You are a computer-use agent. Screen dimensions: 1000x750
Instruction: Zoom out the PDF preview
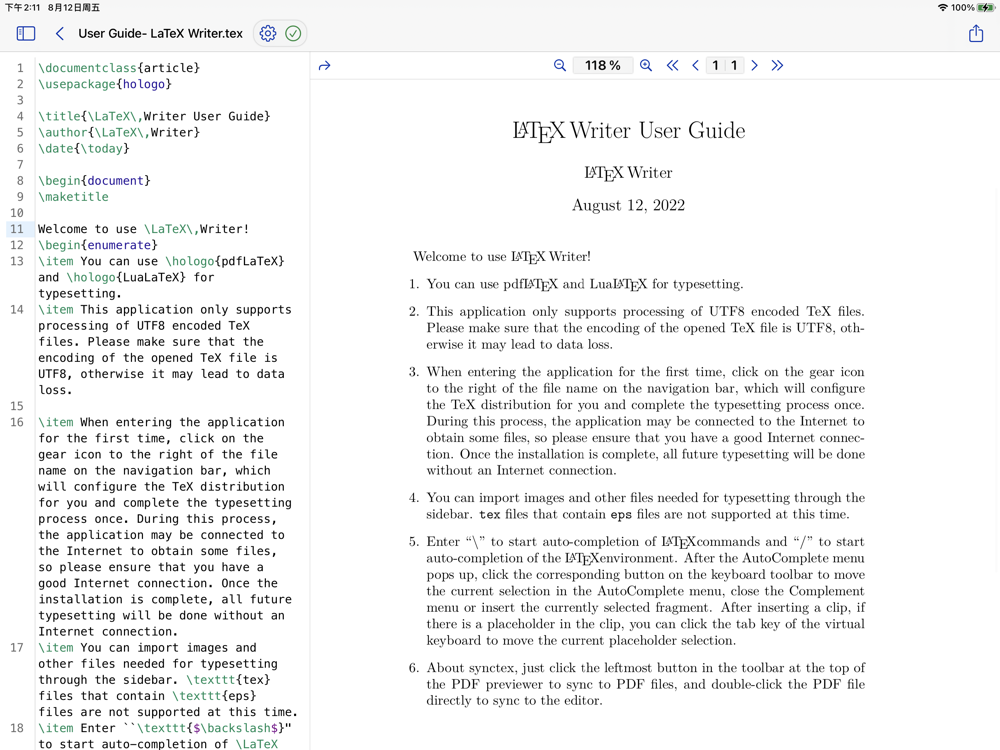(x=560, y=65)
